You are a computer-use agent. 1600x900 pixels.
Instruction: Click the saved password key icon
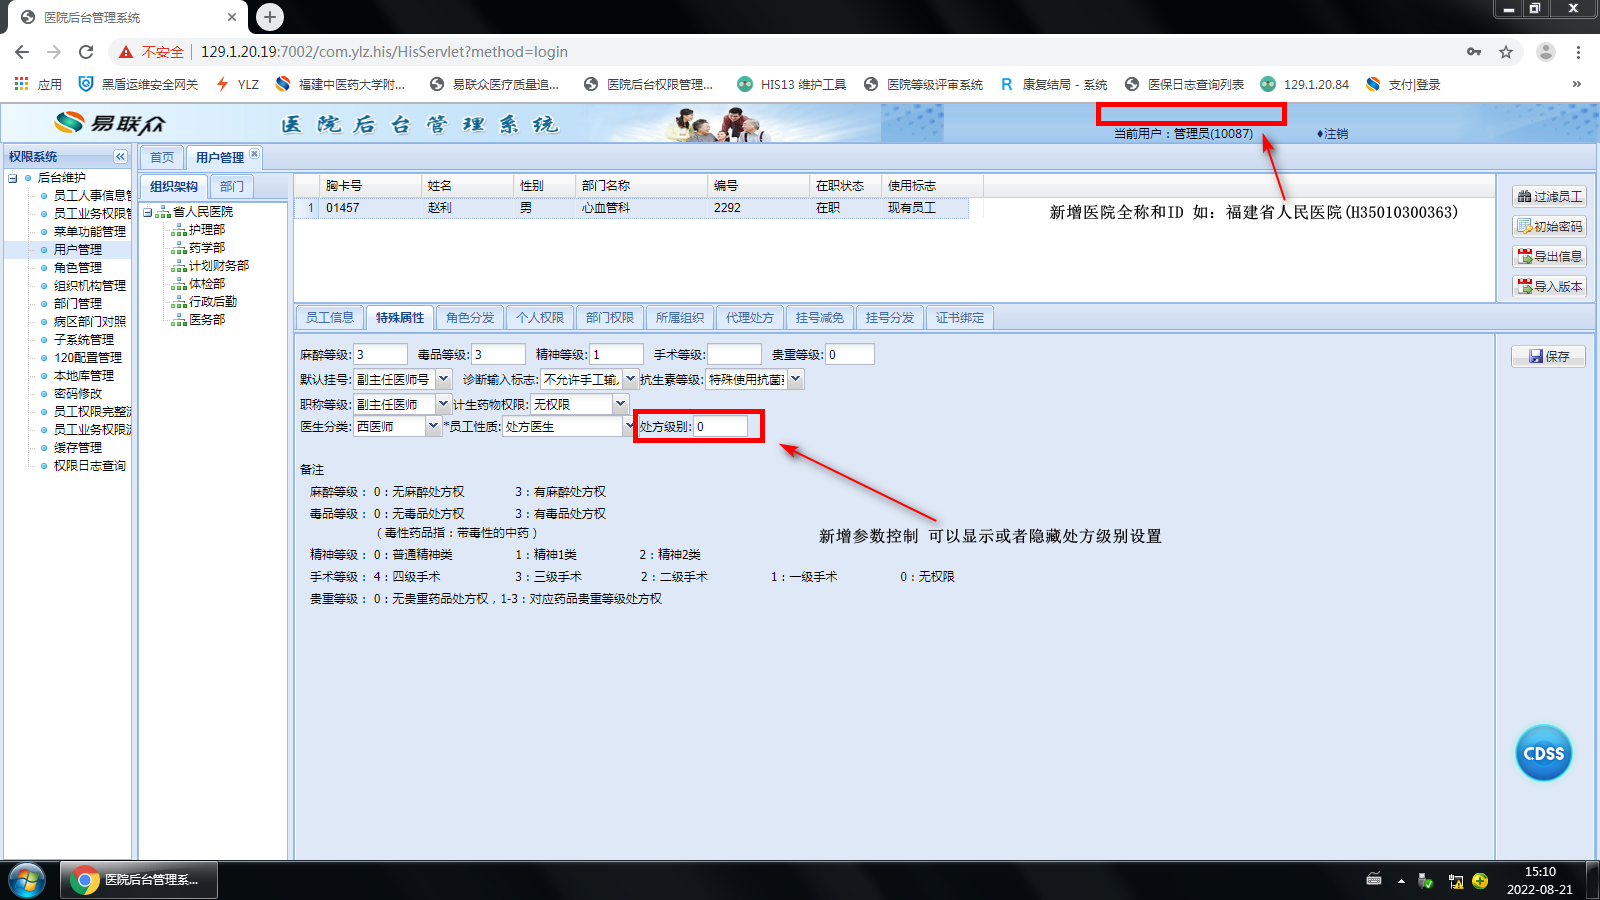pyautogui.click(x=1474, y=52)
